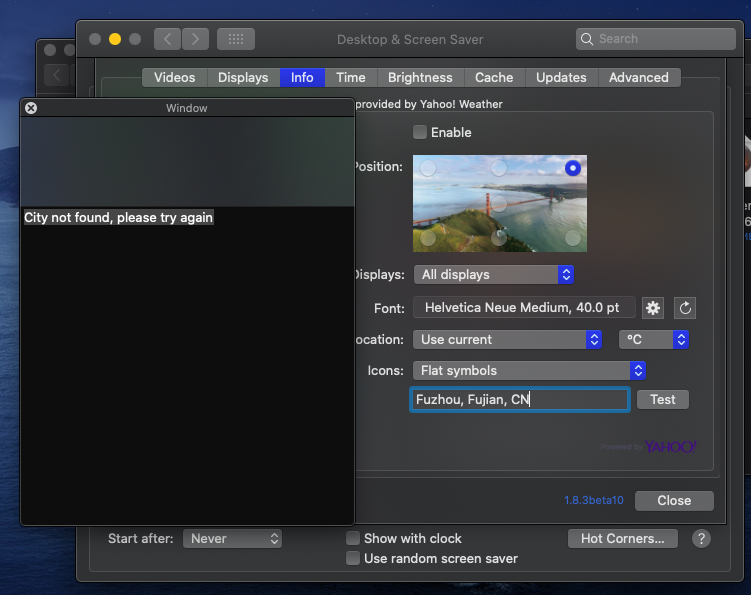Open the font settings gear icon
Screen dimensions: 751x595
tap(653, 308)
